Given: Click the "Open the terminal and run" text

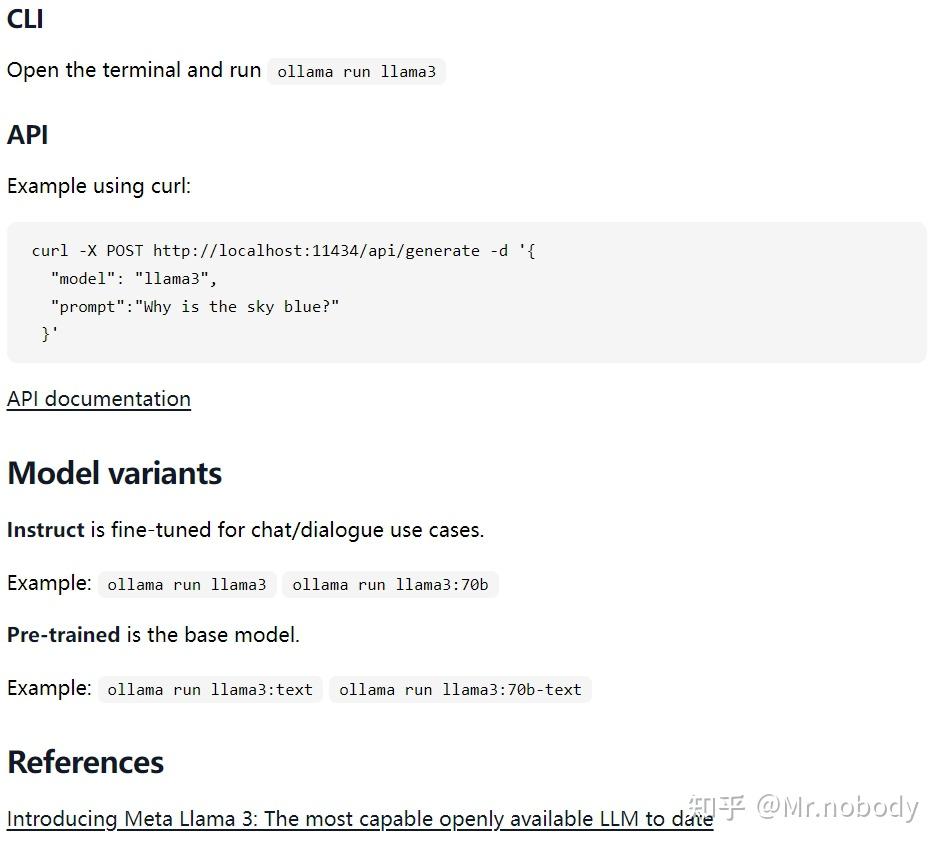Looking at the screenshot, I should click(x=133, y=70).
